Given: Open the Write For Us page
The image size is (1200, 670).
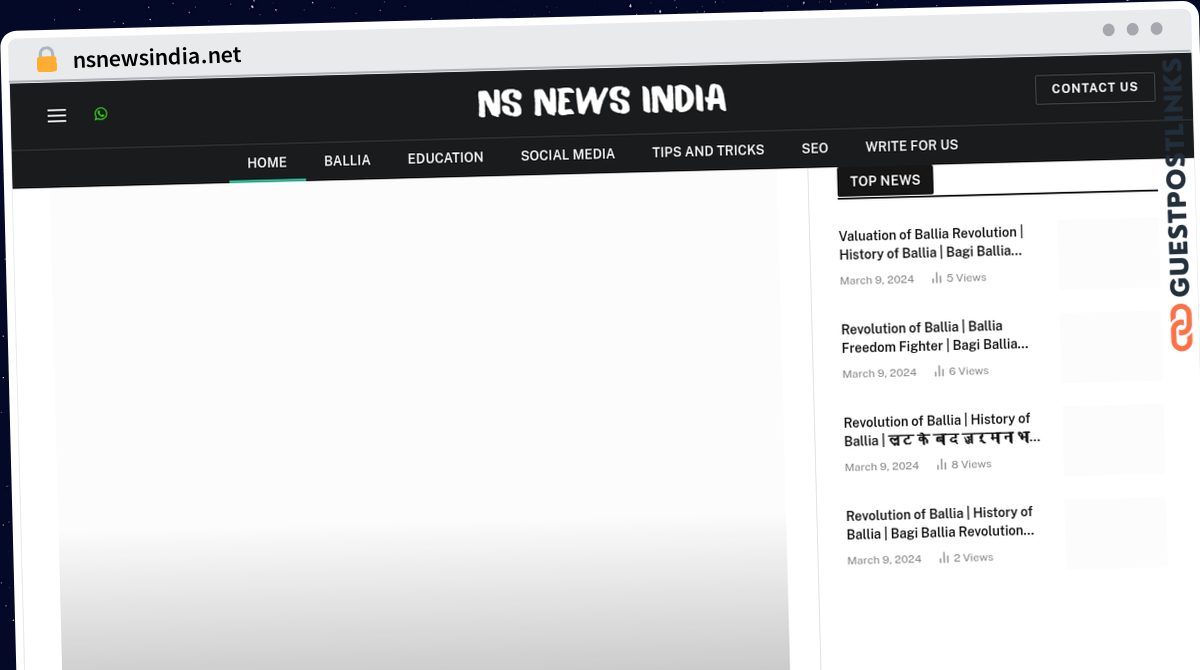Looking at the screenshot, I should tap(912, 146).
